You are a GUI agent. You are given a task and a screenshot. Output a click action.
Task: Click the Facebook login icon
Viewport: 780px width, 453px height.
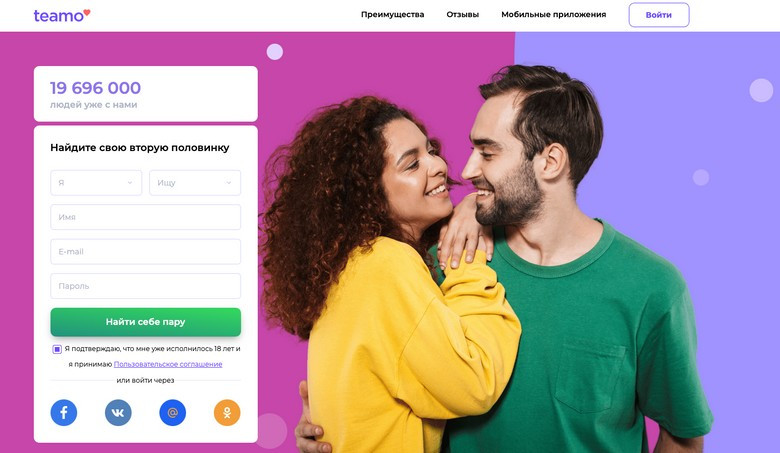coord(64,412)
